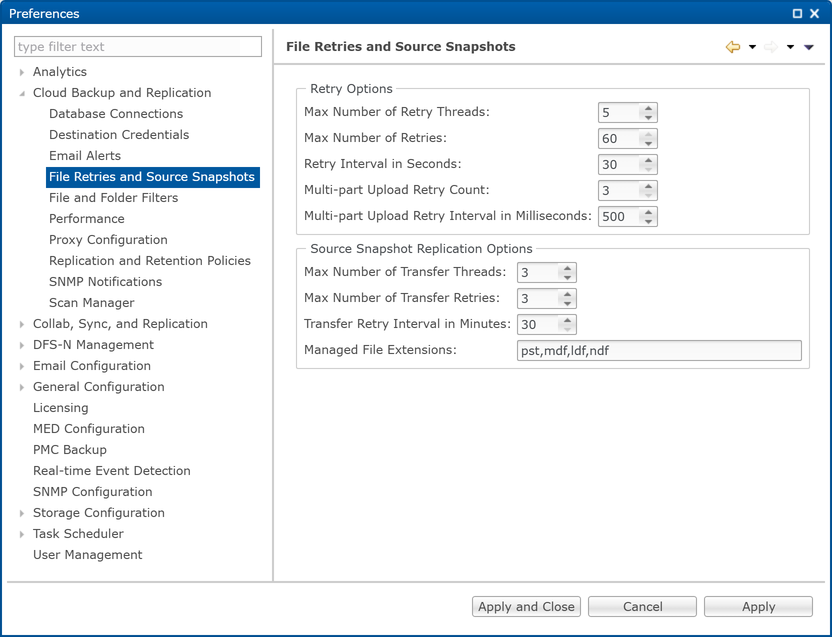Decrease Multi-part Upload Retry Interval Milliseconds
This screenshot has height=637, width=832.
tap(648, 221)
